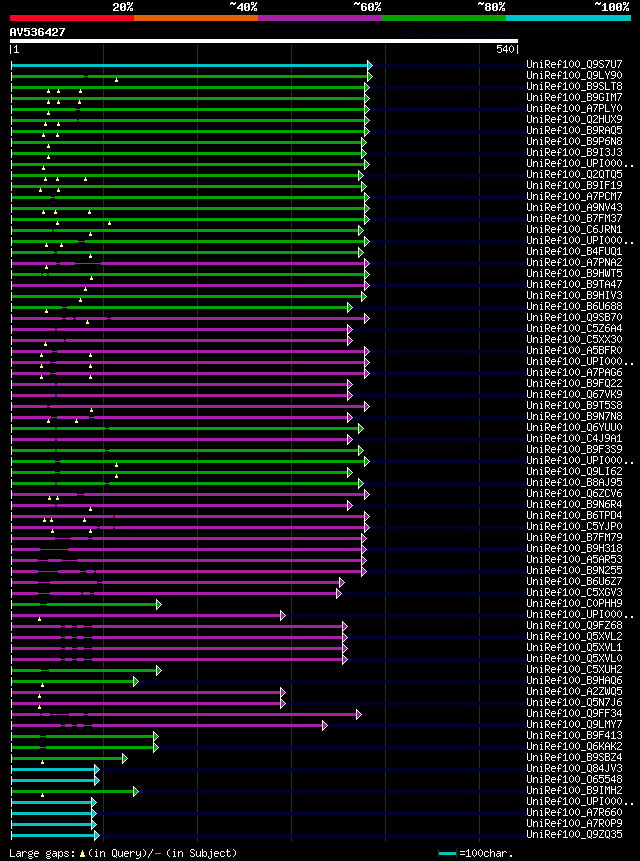The image size is (640, 861).
Task: Select hit UniRef100_Q9LI62
Action: [x=575, y=472]
